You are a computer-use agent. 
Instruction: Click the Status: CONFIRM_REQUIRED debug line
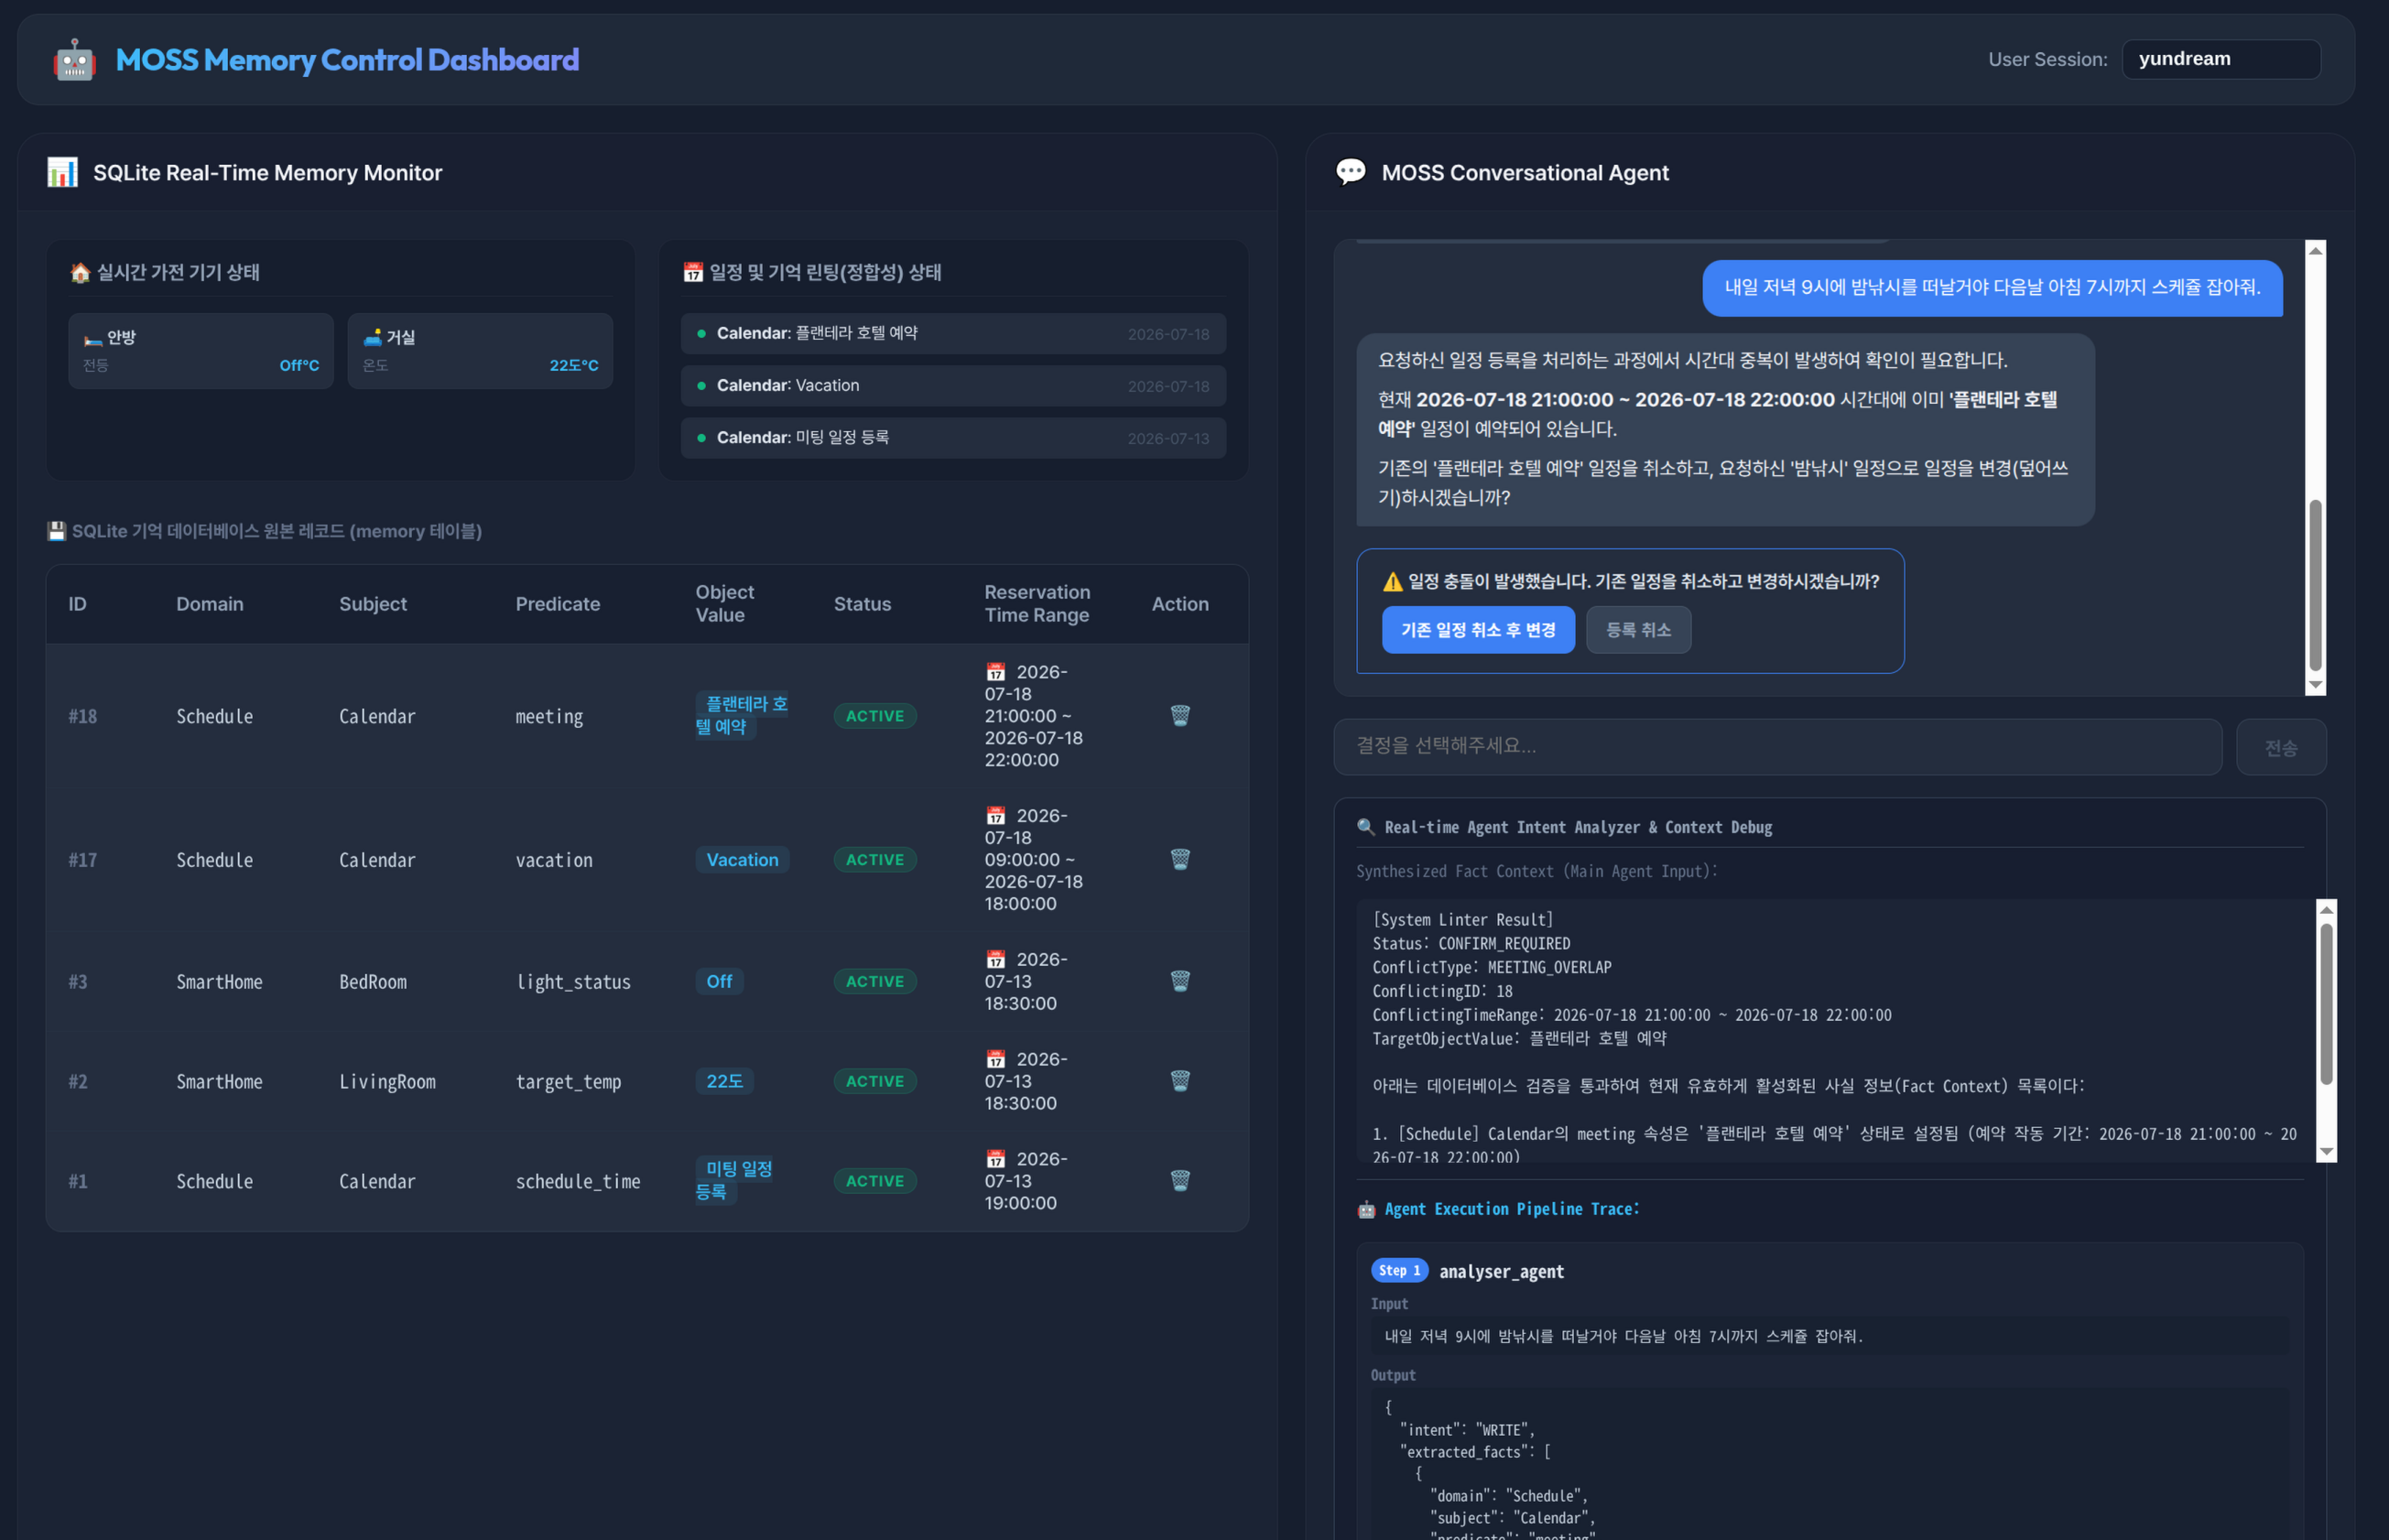point(1471,943)
